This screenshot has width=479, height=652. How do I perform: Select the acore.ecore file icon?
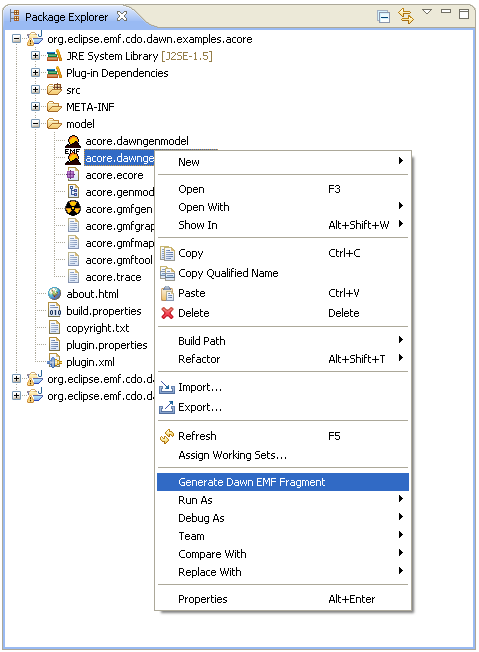click(73, 175)
